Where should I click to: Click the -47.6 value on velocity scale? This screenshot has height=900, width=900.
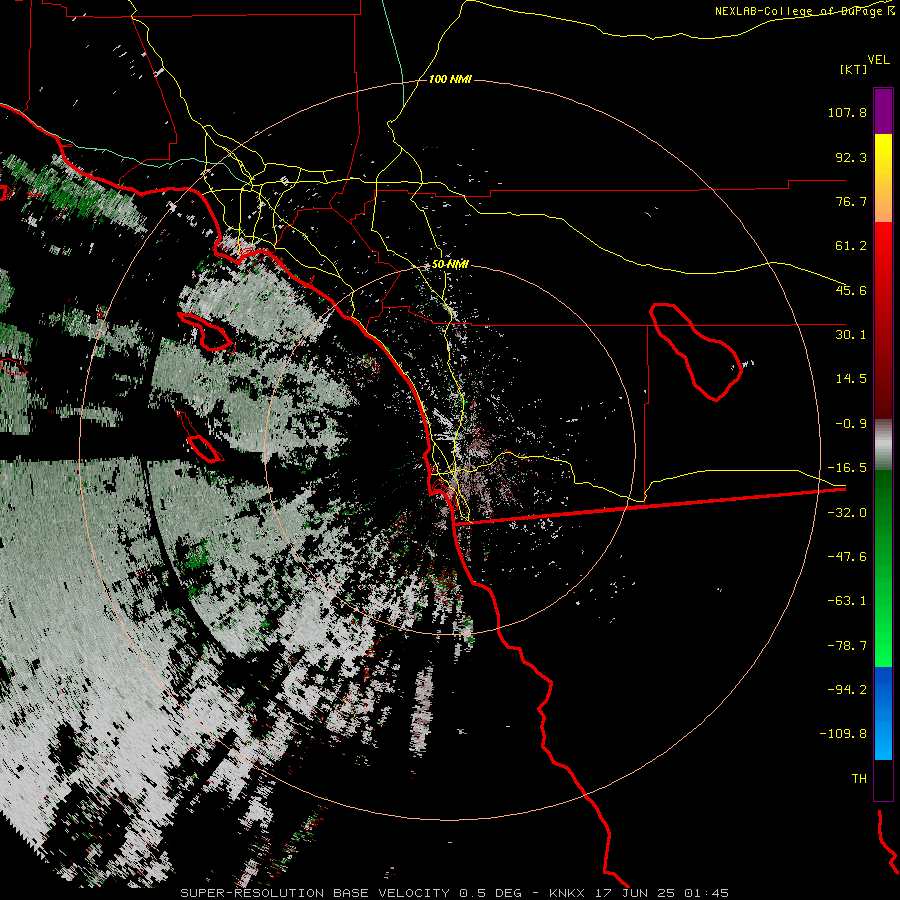click(847, 557)
